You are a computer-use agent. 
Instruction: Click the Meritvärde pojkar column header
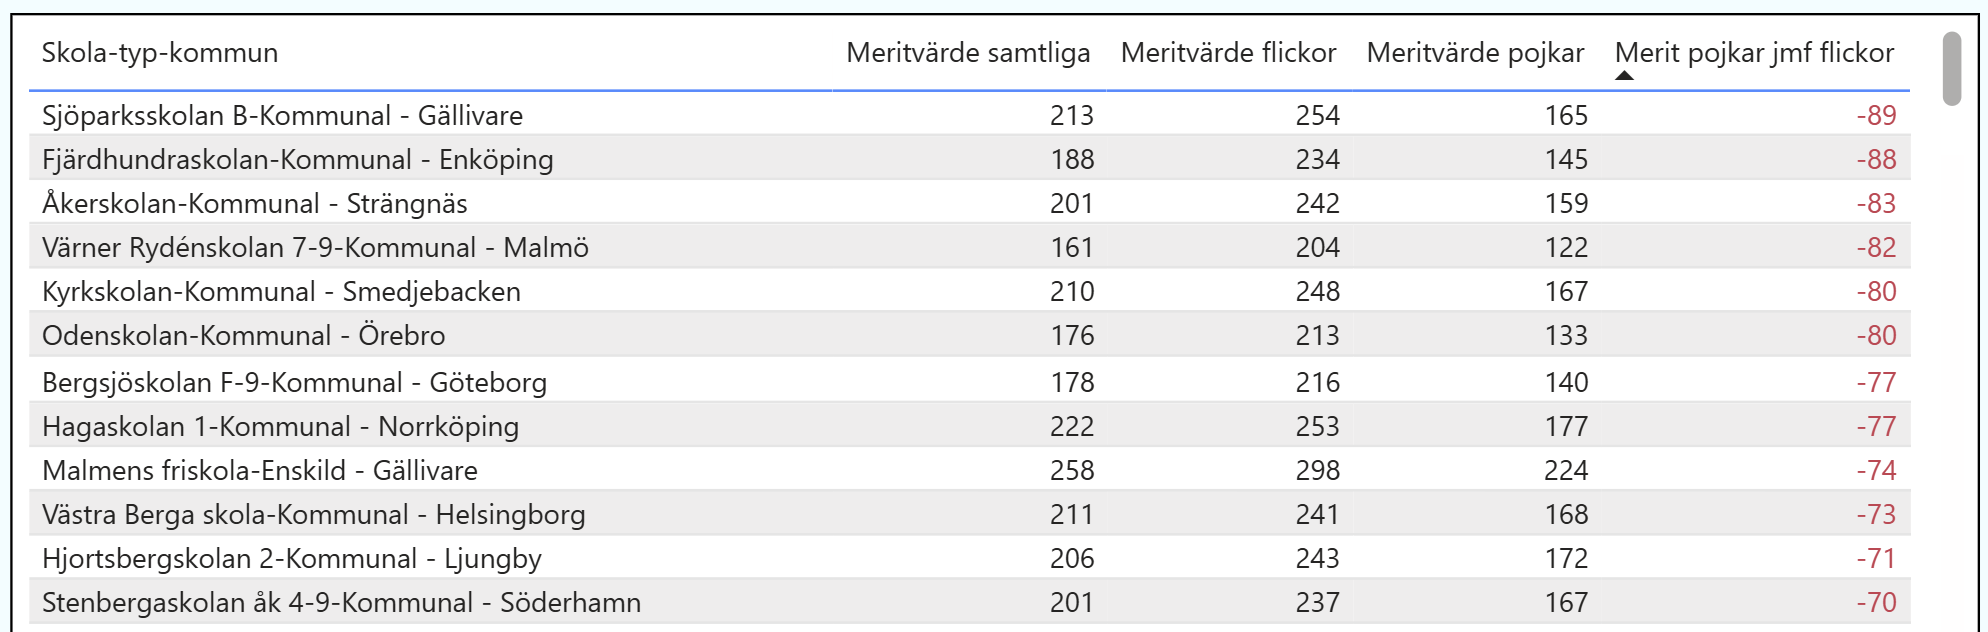point(1475,53)
